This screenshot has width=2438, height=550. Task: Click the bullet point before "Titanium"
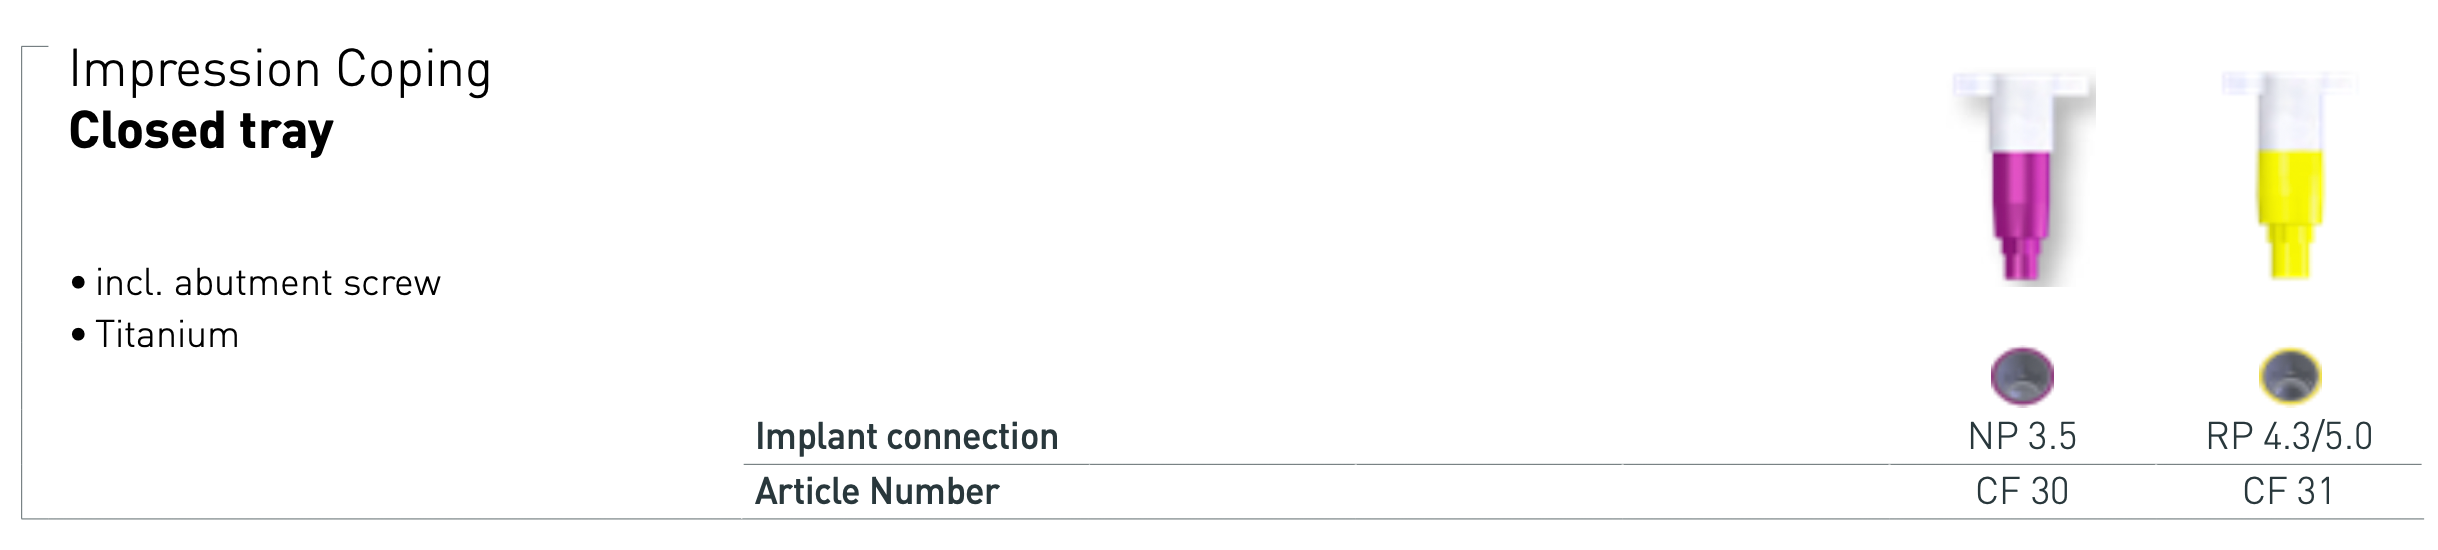click(78, 336)
